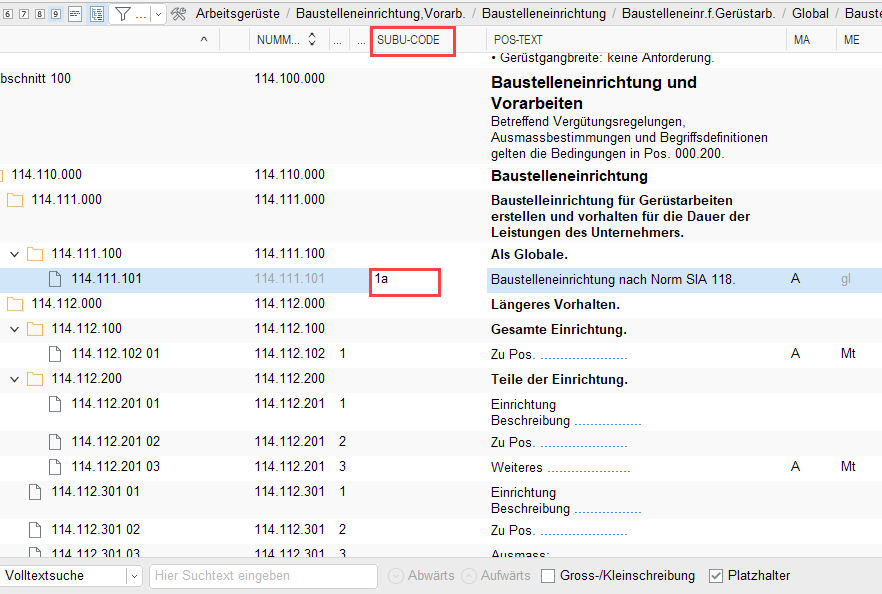The width and height of the screenshot is (882, 594).
Task: Click the folder icon of 114.111.100
Action: tap(35, 254)
